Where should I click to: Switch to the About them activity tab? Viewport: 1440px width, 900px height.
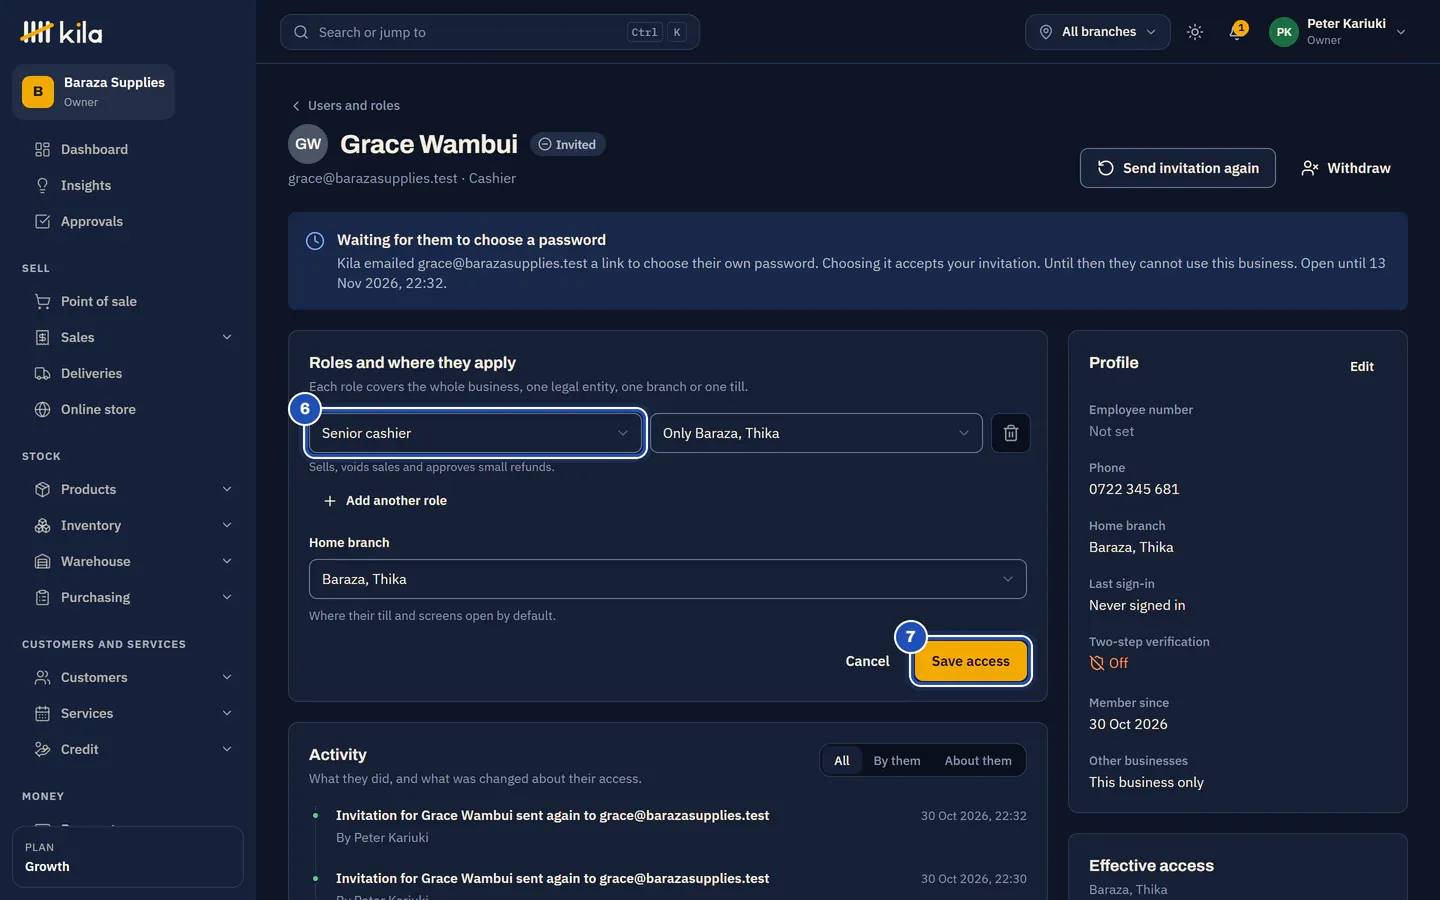pyautogui.click(x=978, y=761)
